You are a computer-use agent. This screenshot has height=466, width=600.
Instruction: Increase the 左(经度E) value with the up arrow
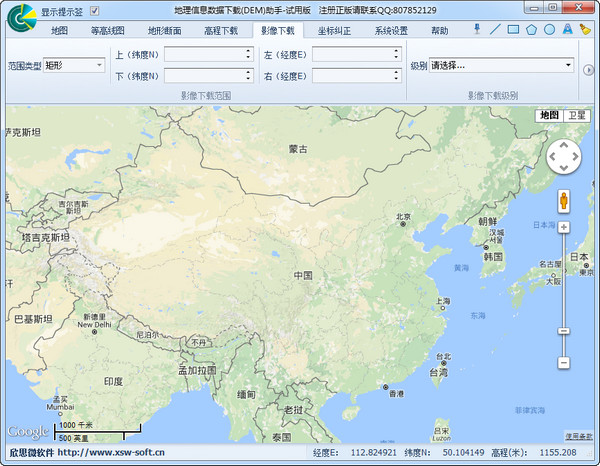[x=396, y=51]
